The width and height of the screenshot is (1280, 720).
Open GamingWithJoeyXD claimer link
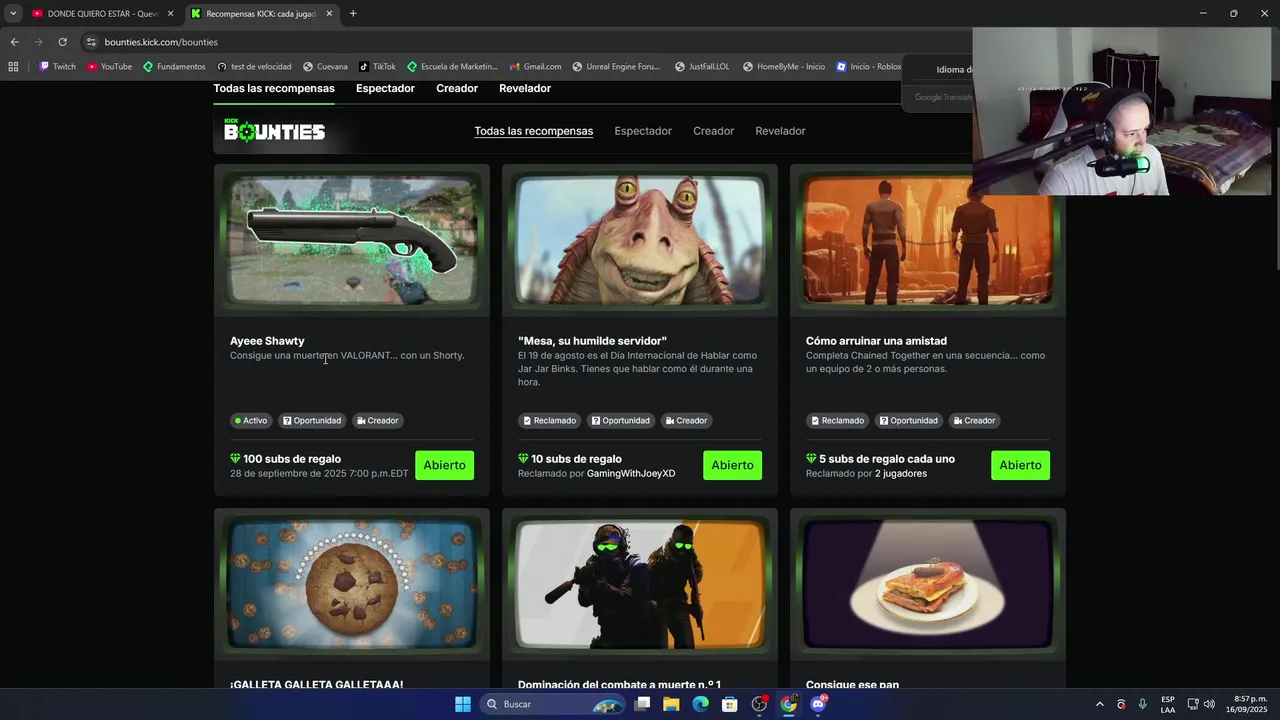tap(631, 473)
